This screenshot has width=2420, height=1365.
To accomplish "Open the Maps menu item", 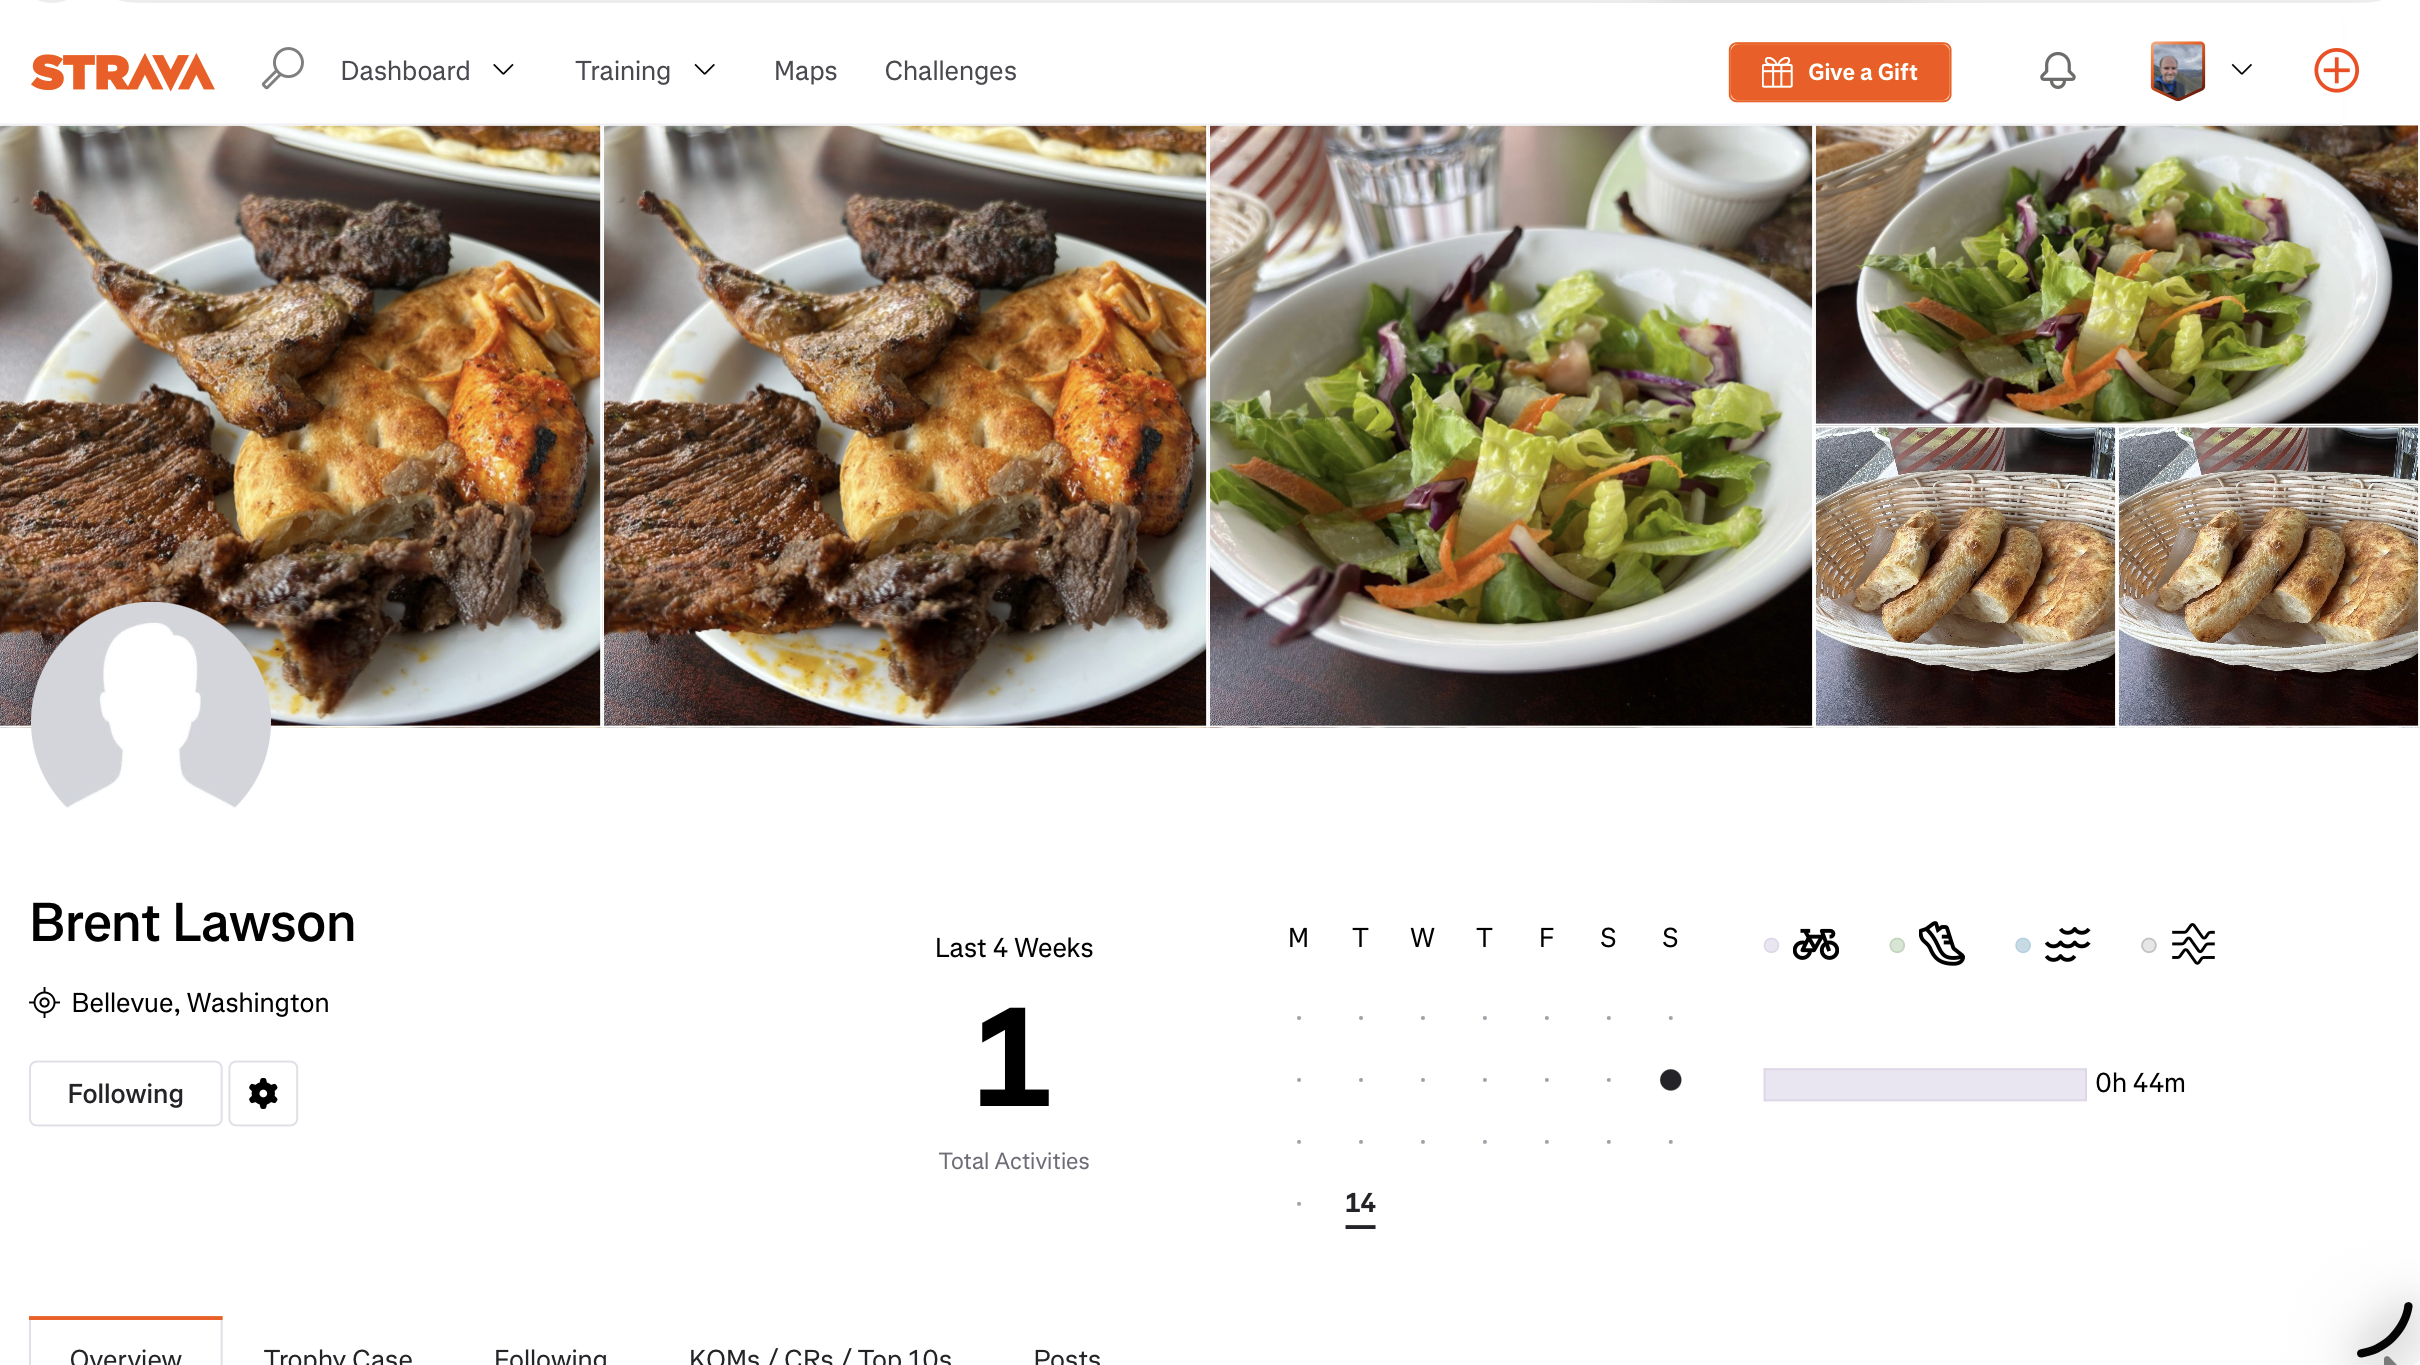I will click(805, 71).
